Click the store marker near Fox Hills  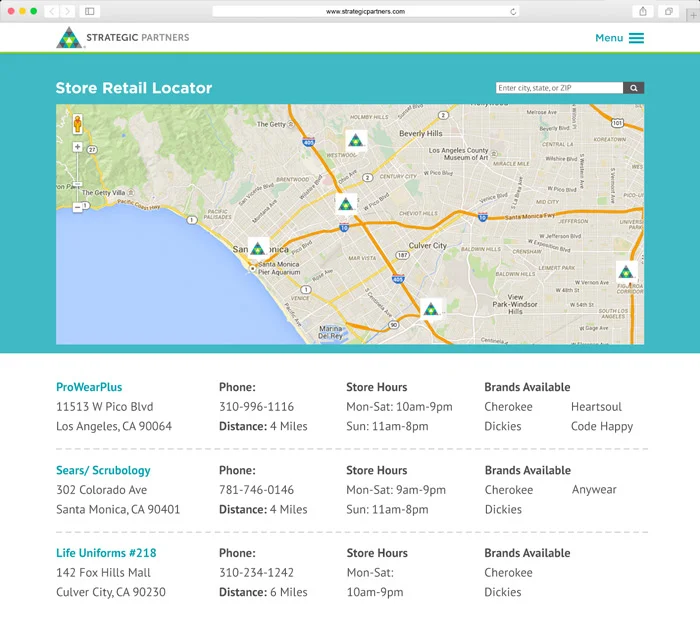(x=431, y=309)
